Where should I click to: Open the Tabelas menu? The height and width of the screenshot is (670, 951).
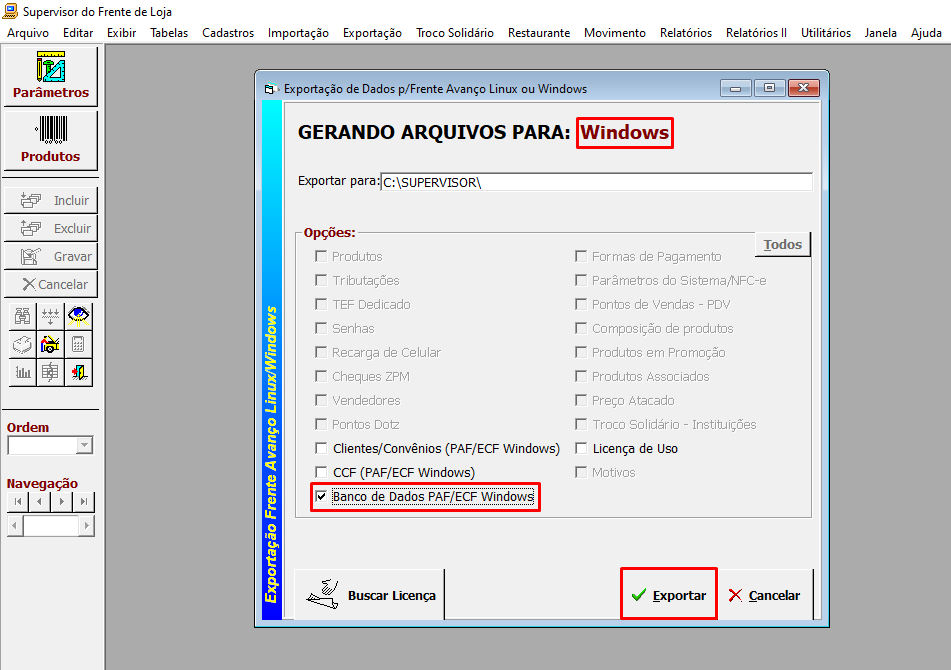point(169,33)
